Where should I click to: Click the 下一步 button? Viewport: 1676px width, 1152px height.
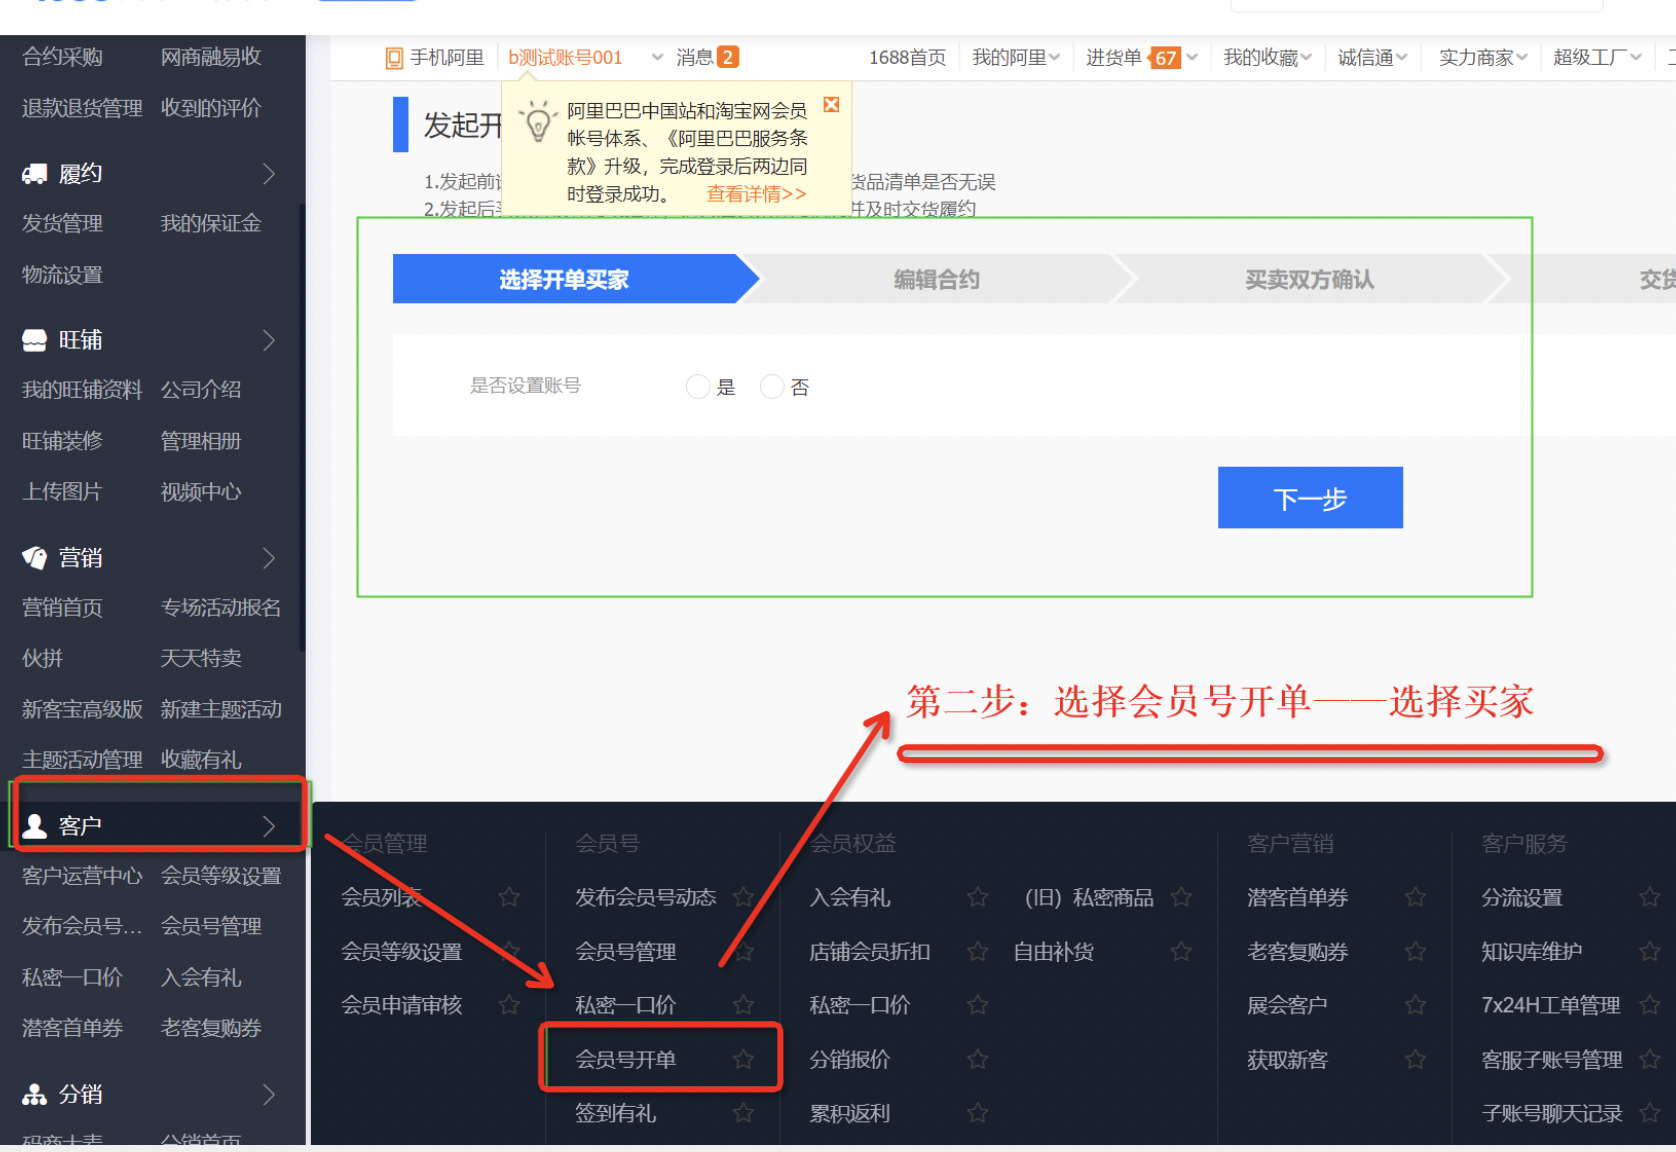click(x=1309, y=498)
